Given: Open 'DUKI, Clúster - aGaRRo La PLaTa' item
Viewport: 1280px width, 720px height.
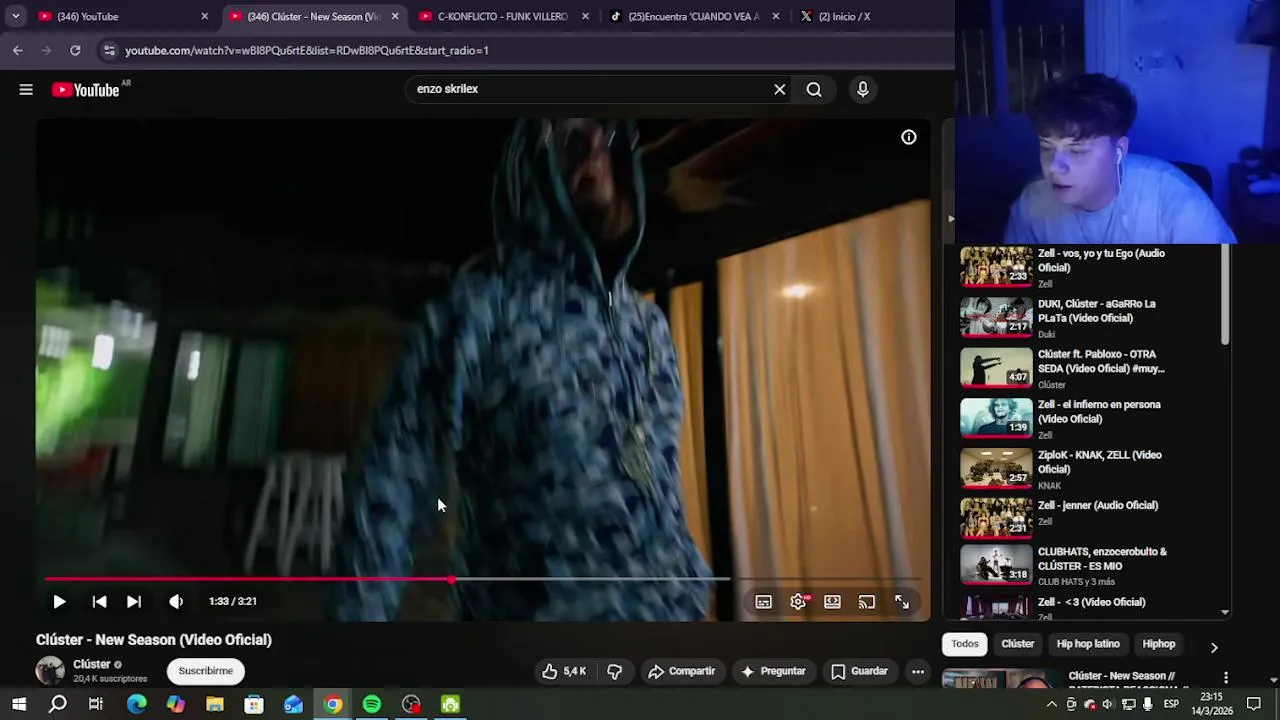Looking at the screenshot, I should pyautogui.click(x=1086, y=318).
